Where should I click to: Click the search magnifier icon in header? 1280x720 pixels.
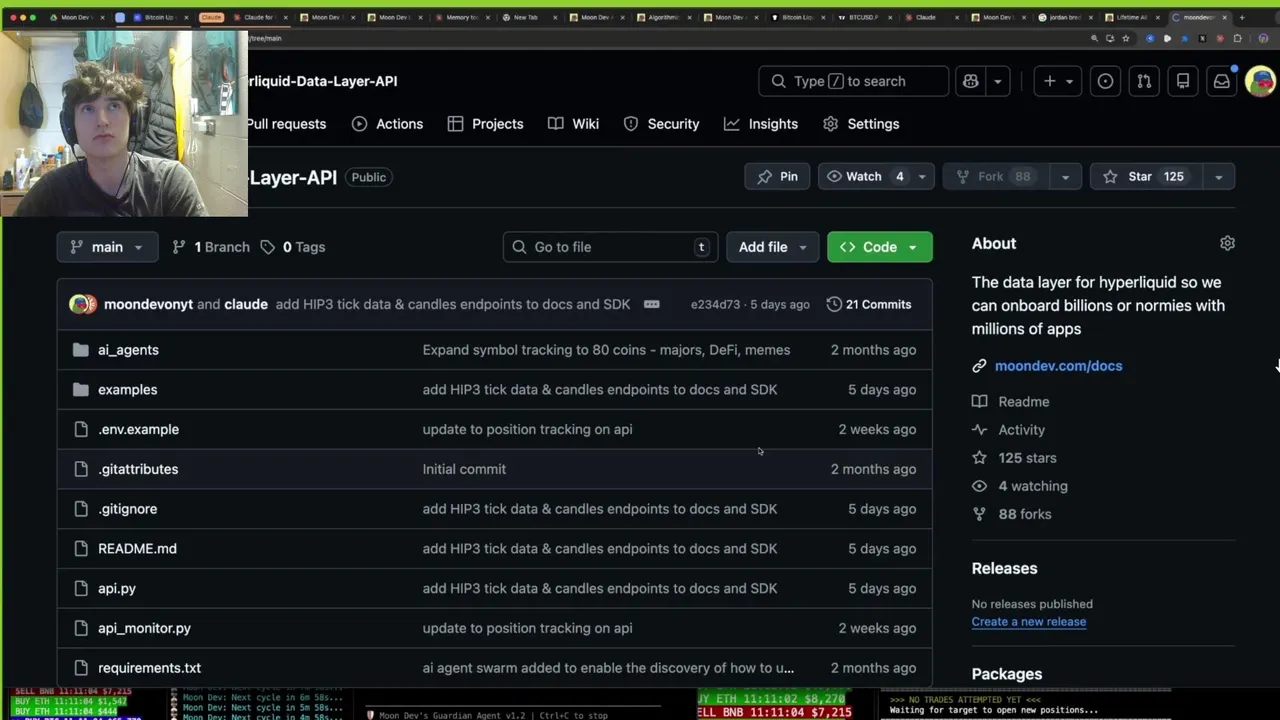point(778,81)
